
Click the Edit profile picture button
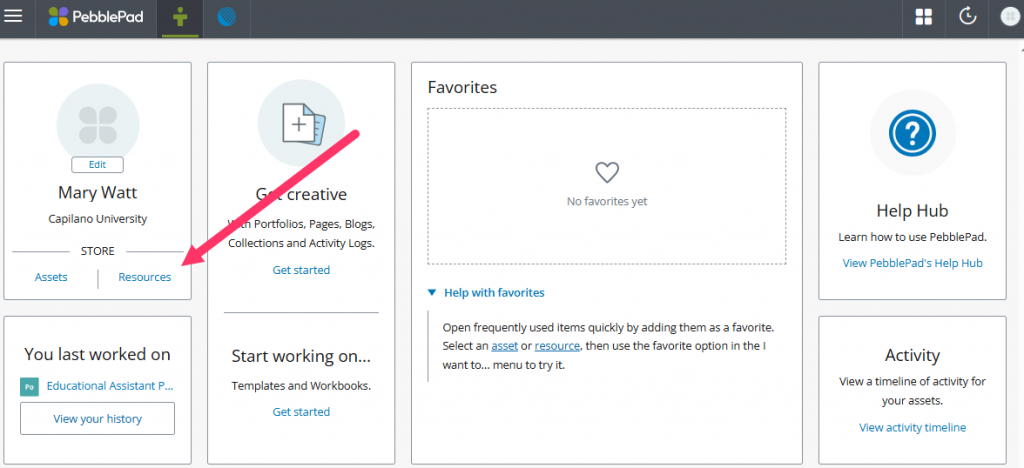(x=97, y=164)
